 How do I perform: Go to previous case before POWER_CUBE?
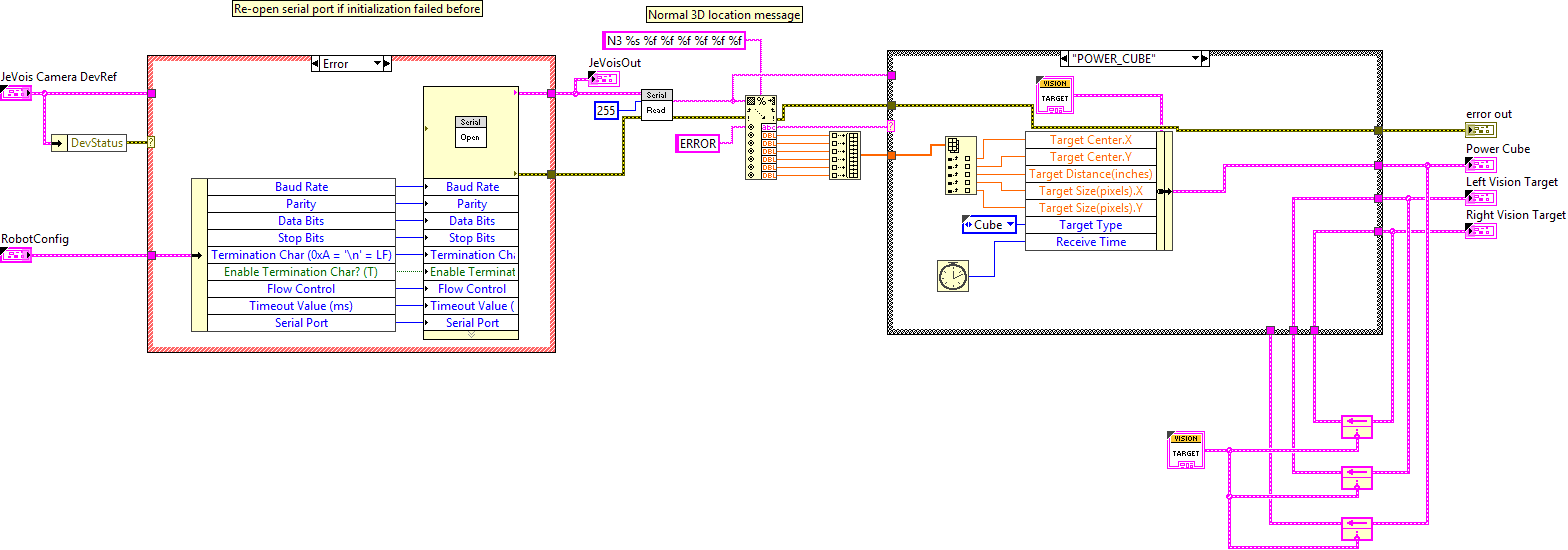[x=1063, y=59]
